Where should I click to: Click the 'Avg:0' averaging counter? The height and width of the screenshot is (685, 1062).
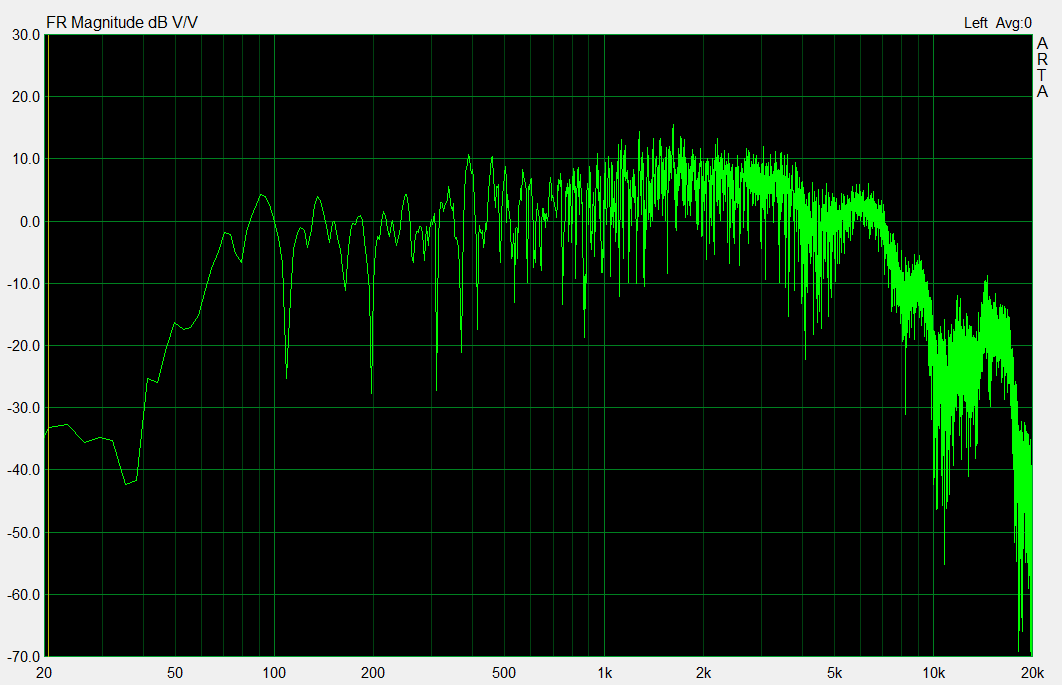point(1014,23)
